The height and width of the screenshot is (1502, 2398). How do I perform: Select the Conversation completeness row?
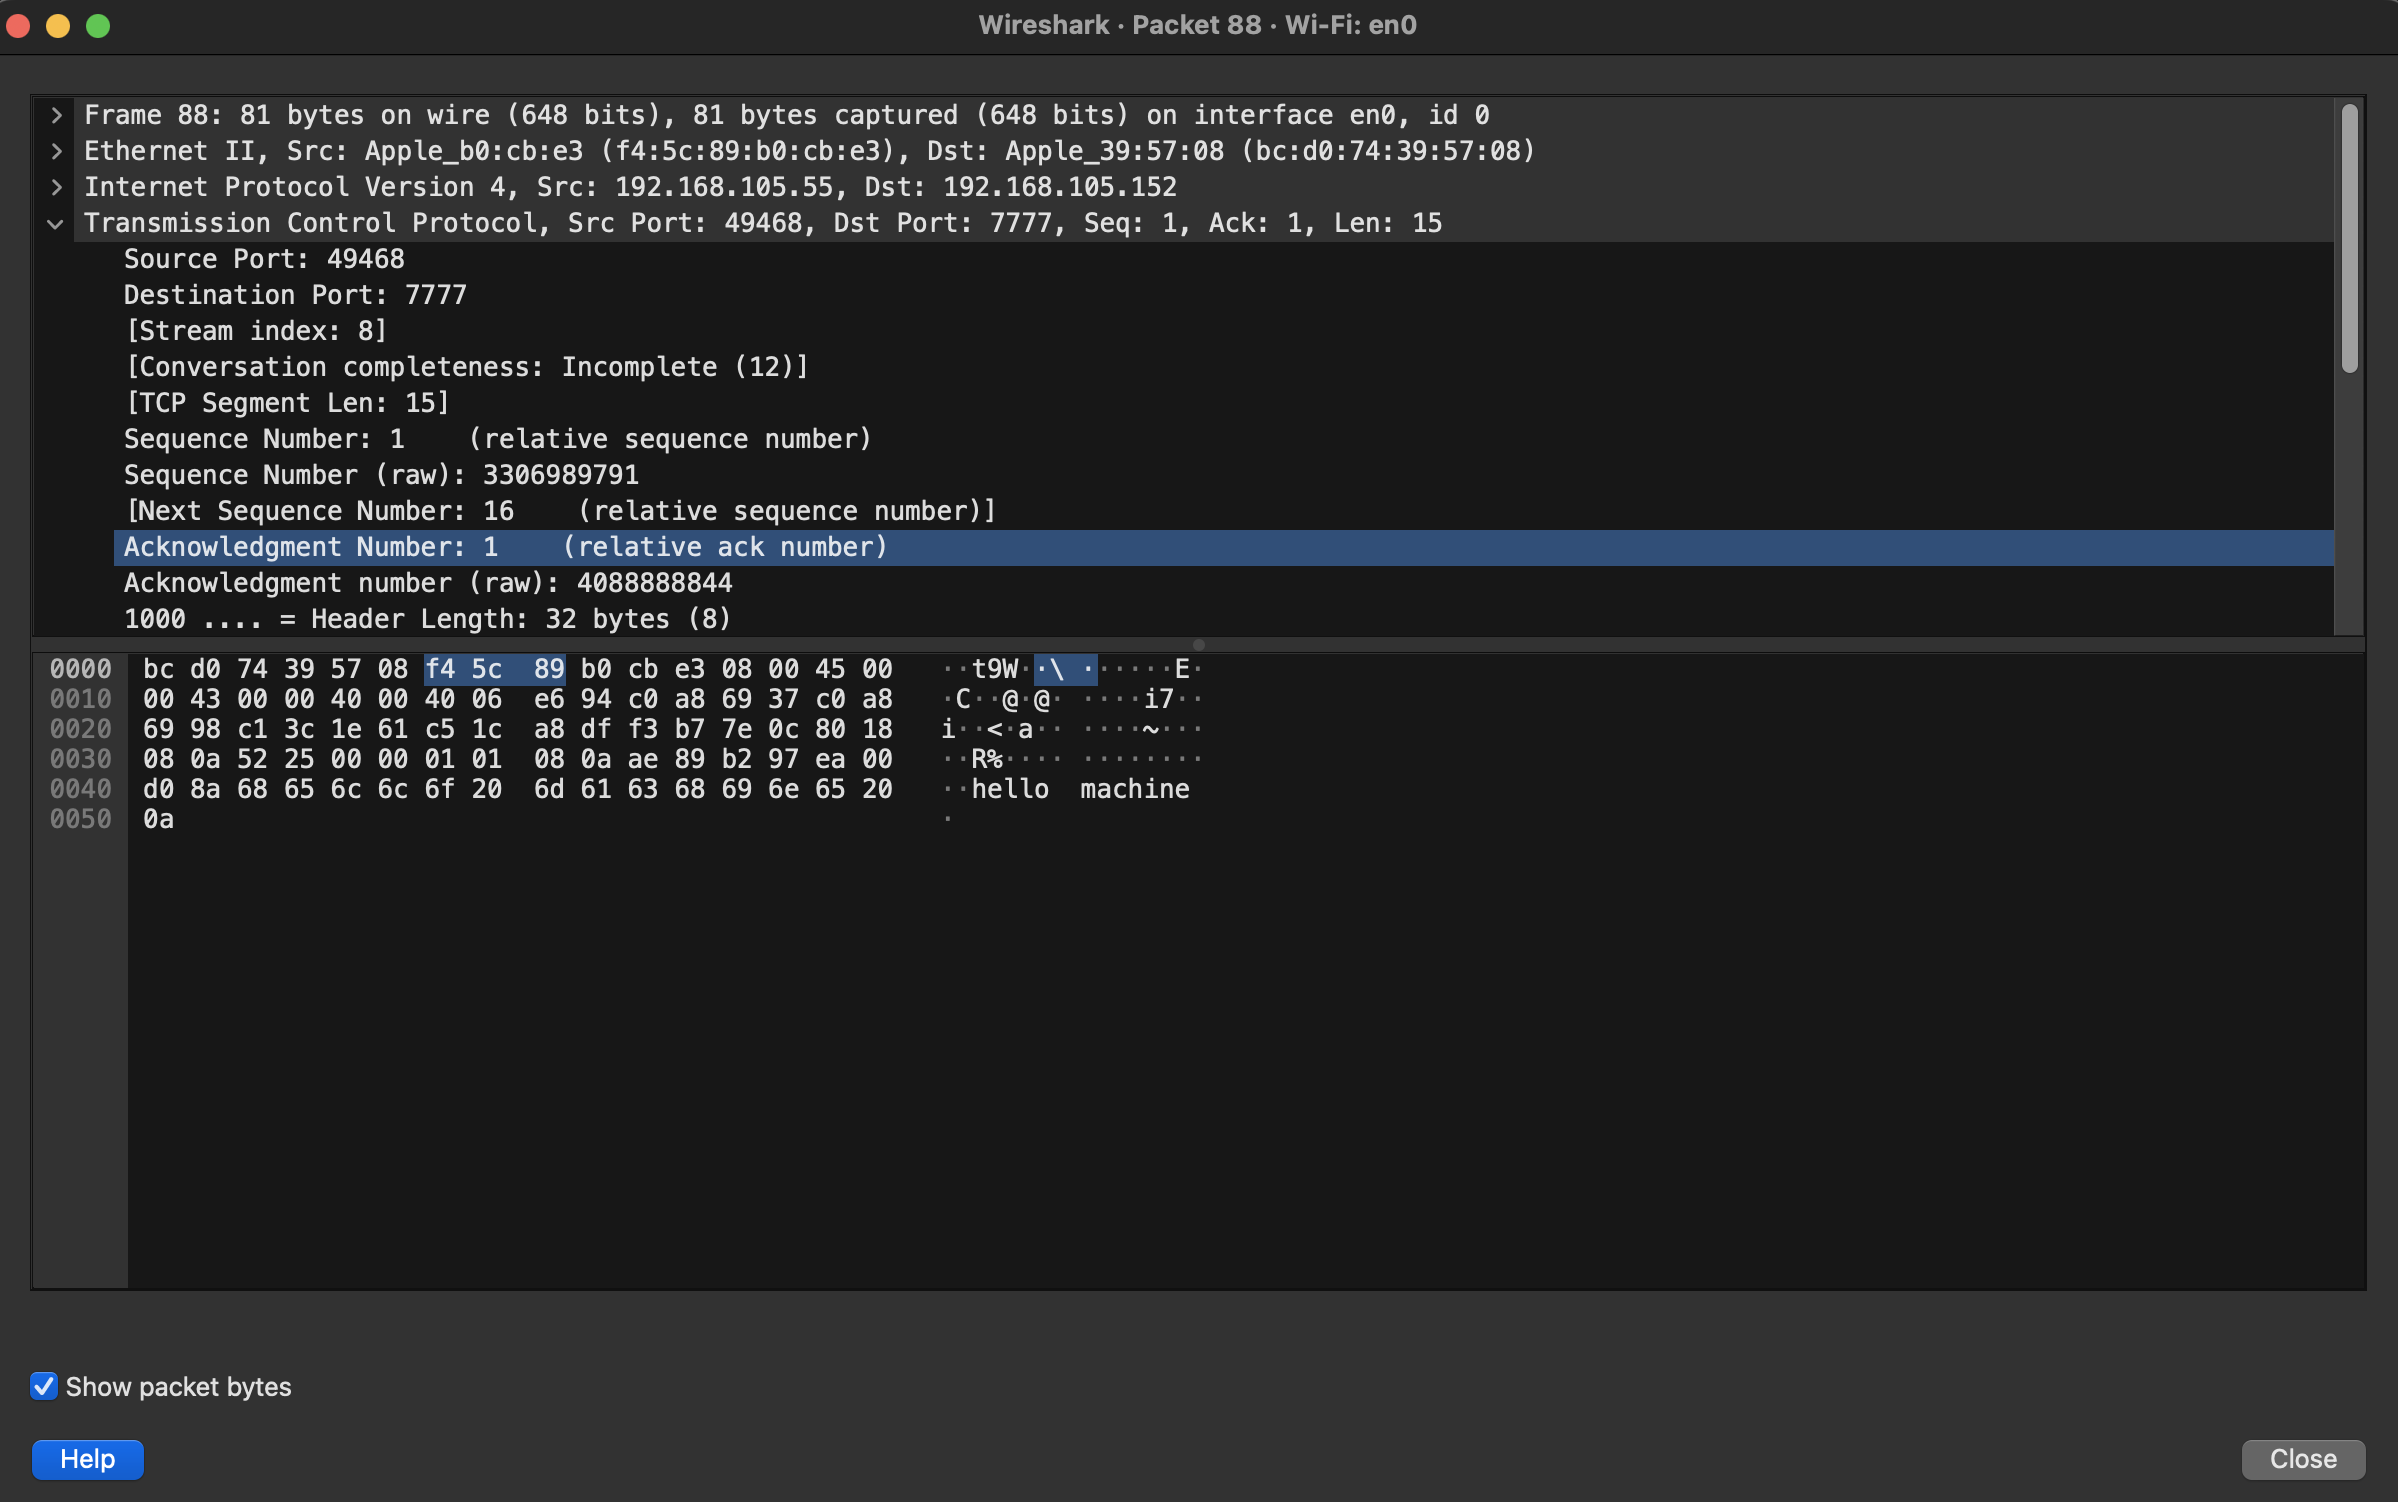tap(1224, 367)
